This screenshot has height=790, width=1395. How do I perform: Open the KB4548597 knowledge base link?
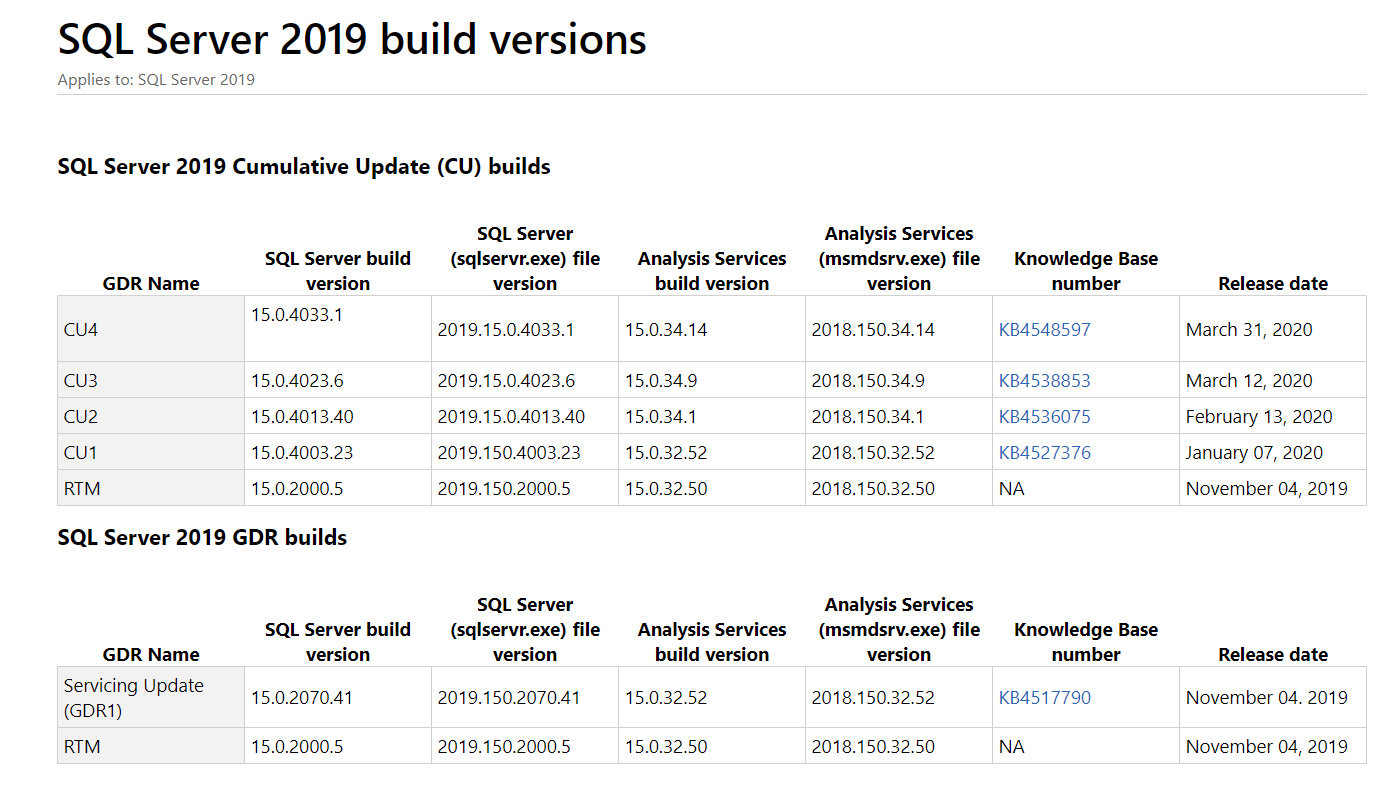coord(1044,329)
